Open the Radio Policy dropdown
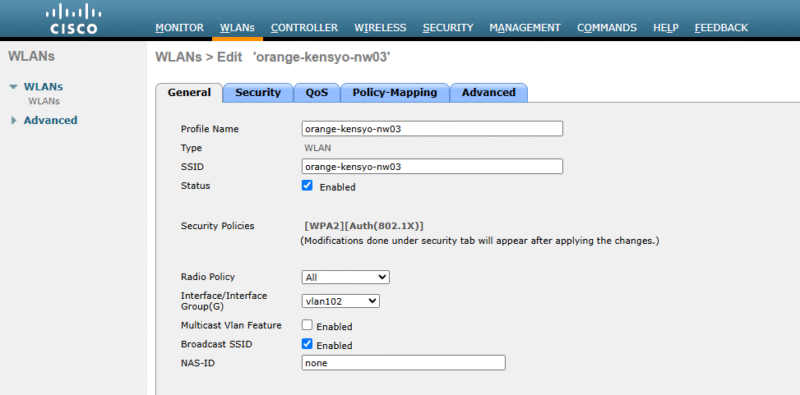The image size is (800, 395). [345, 277]
